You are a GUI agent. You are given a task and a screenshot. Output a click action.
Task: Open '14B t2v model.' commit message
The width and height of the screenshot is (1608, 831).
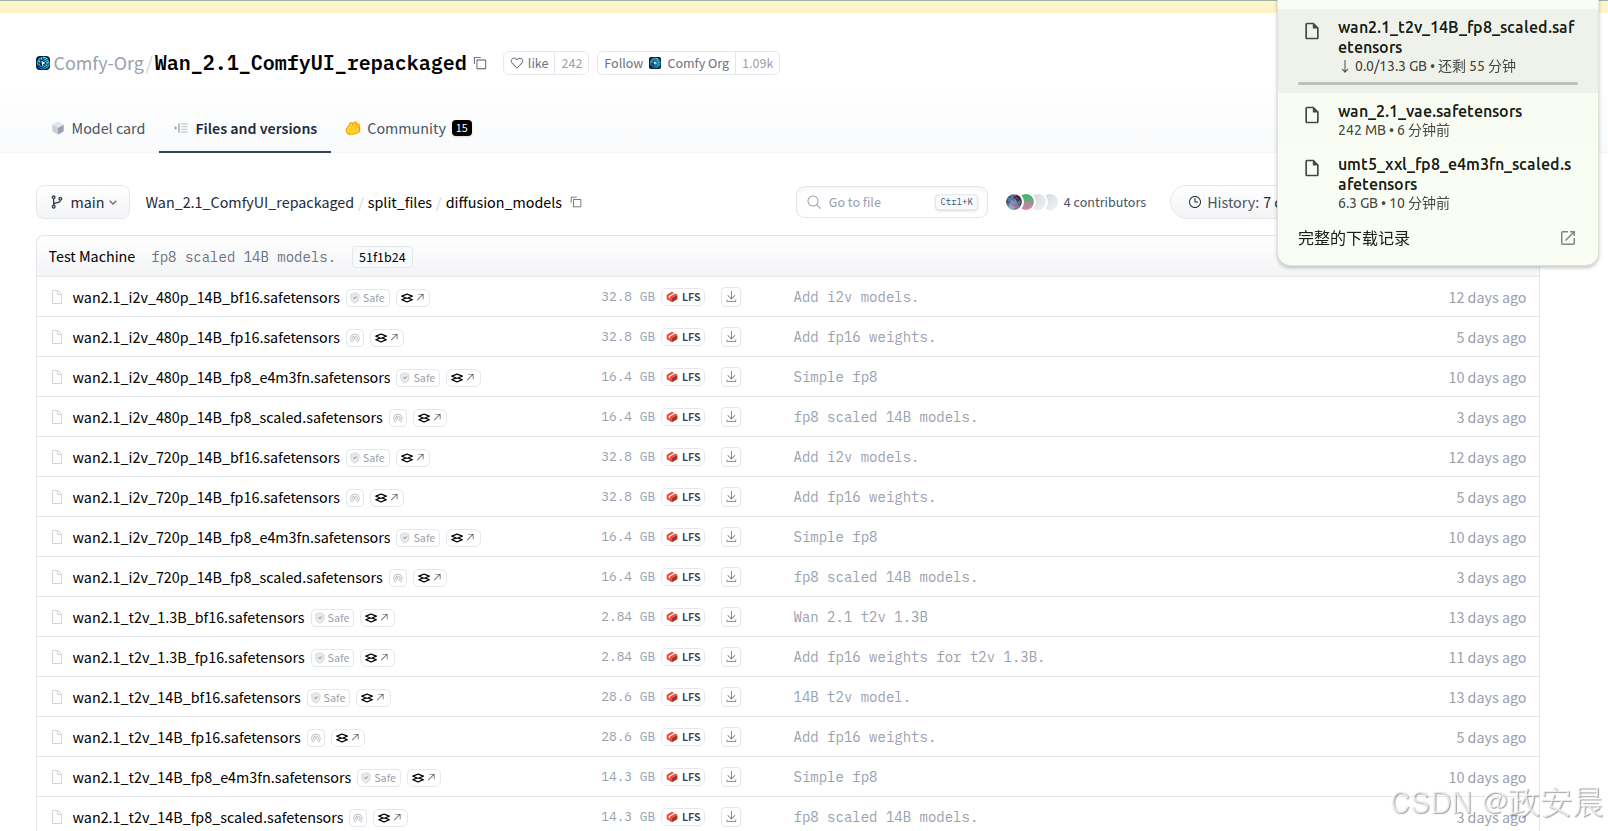852,697
